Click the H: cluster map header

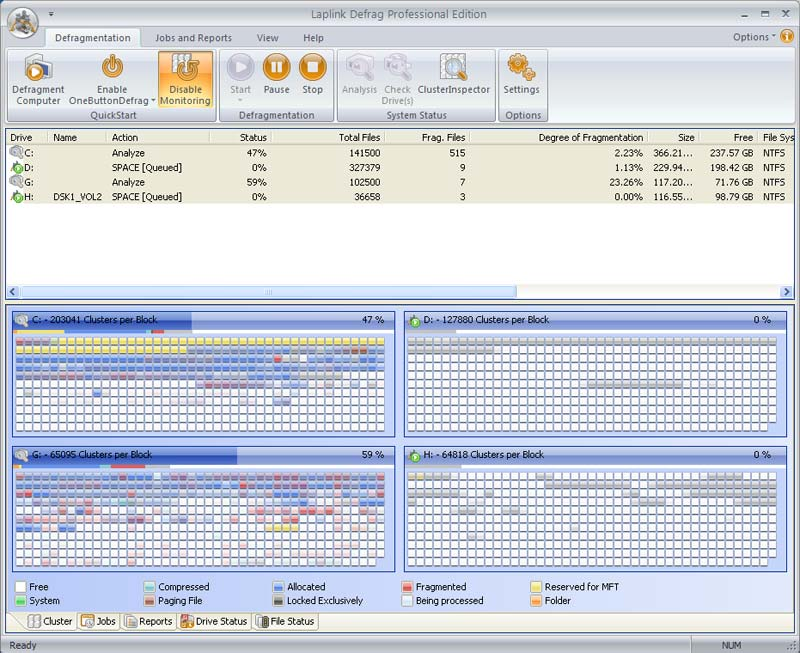(x=595, y=455)
